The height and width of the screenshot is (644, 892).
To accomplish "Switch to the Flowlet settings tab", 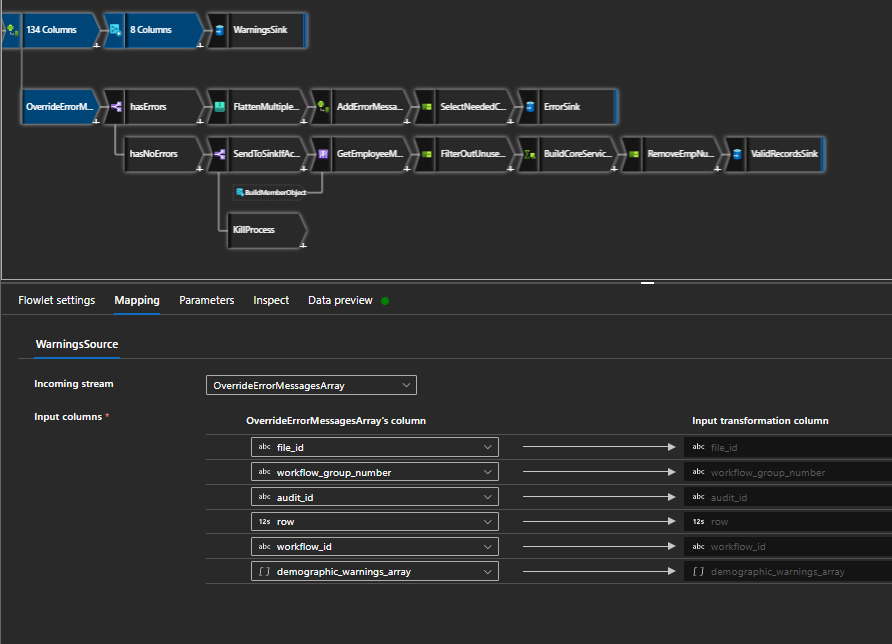I will (57, 300).
